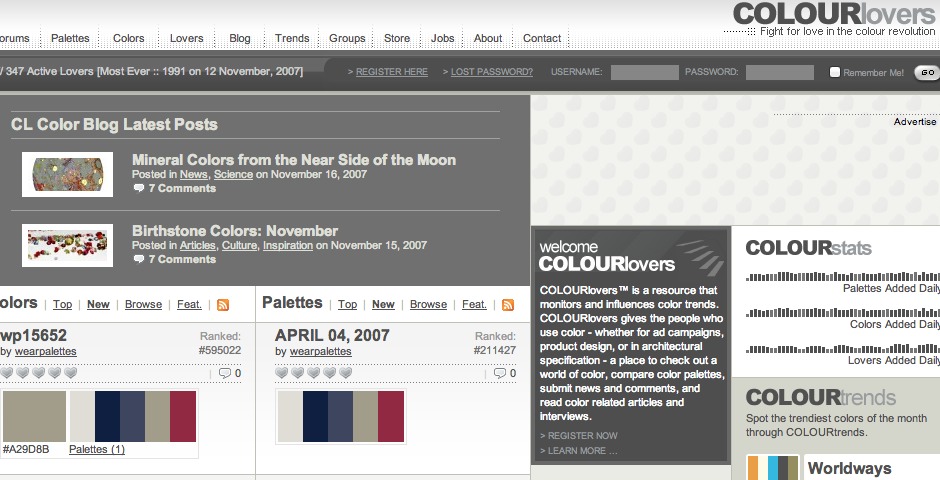Open the Blog navigation menu item
Viewport: 940px width, 480px height.
click(240, 38)
